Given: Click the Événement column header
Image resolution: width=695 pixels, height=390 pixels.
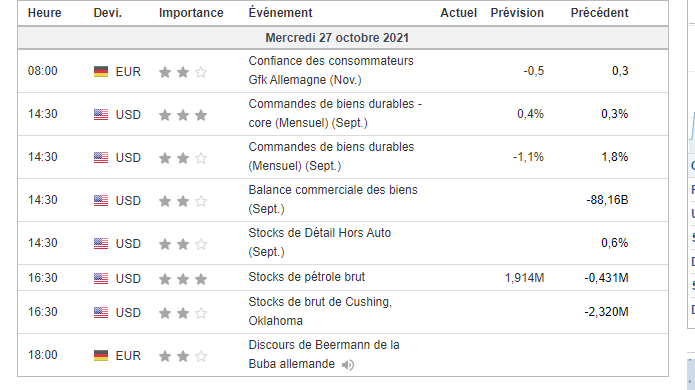Looking at the screenshot, I should (x=280, y=12).
